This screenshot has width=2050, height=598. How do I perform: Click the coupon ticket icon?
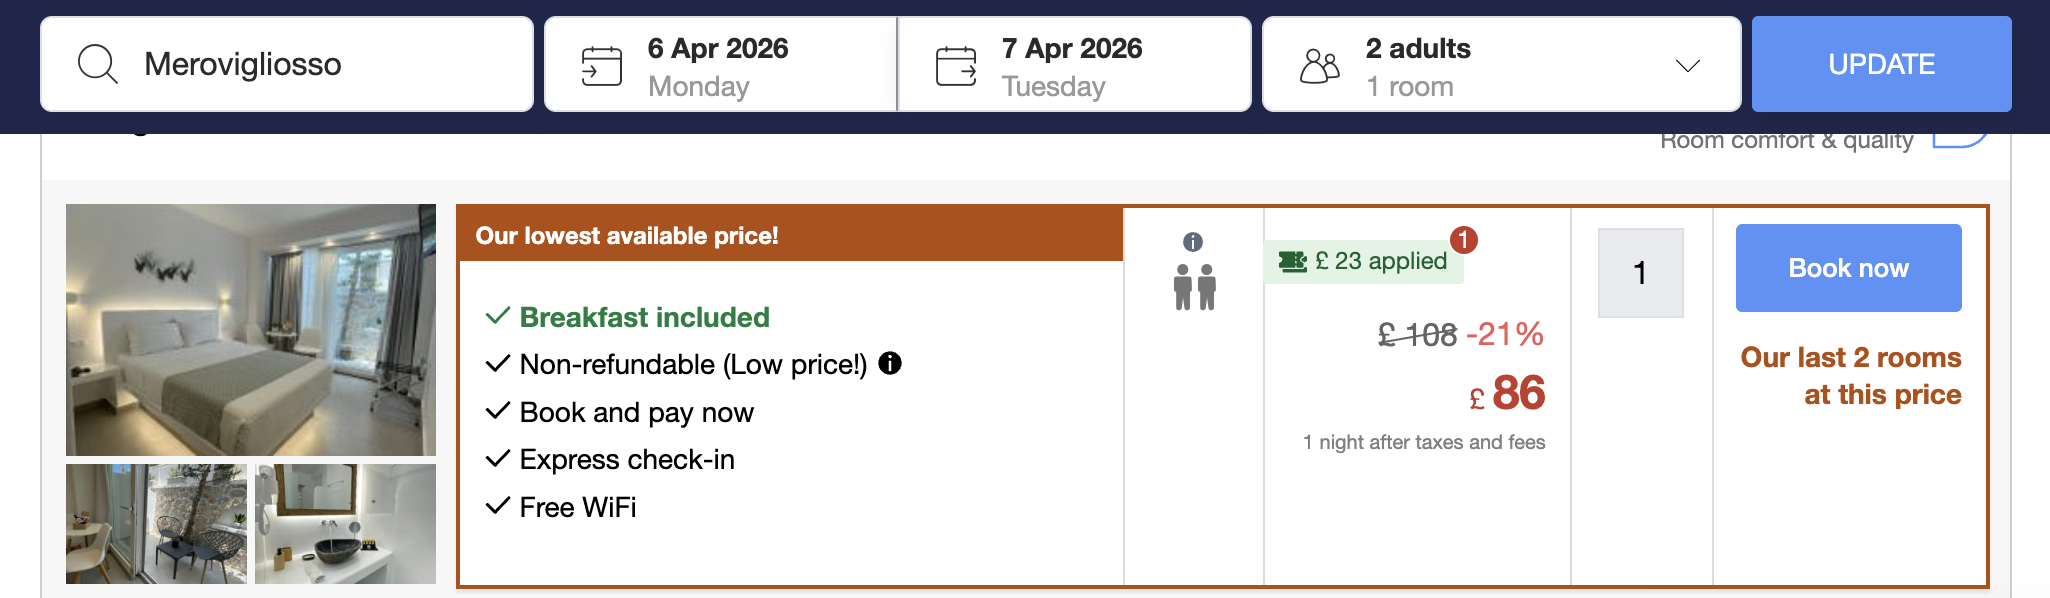point(1292,262)
